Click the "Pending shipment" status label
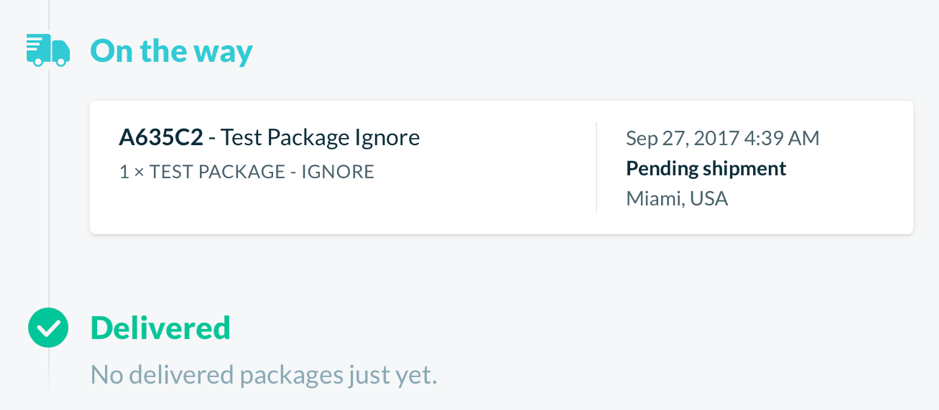The height and width of the screenshot is (410, 939). pos(706,169)
